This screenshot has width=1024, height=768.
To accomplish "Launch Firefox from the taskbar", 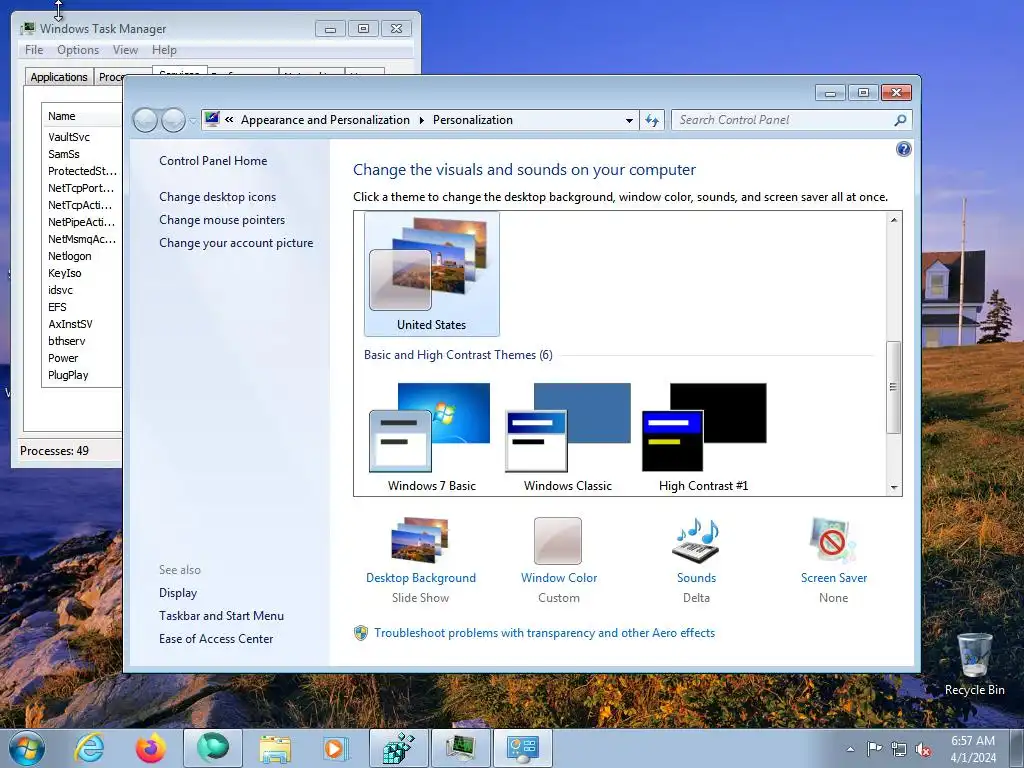I will tap(150, 748).
